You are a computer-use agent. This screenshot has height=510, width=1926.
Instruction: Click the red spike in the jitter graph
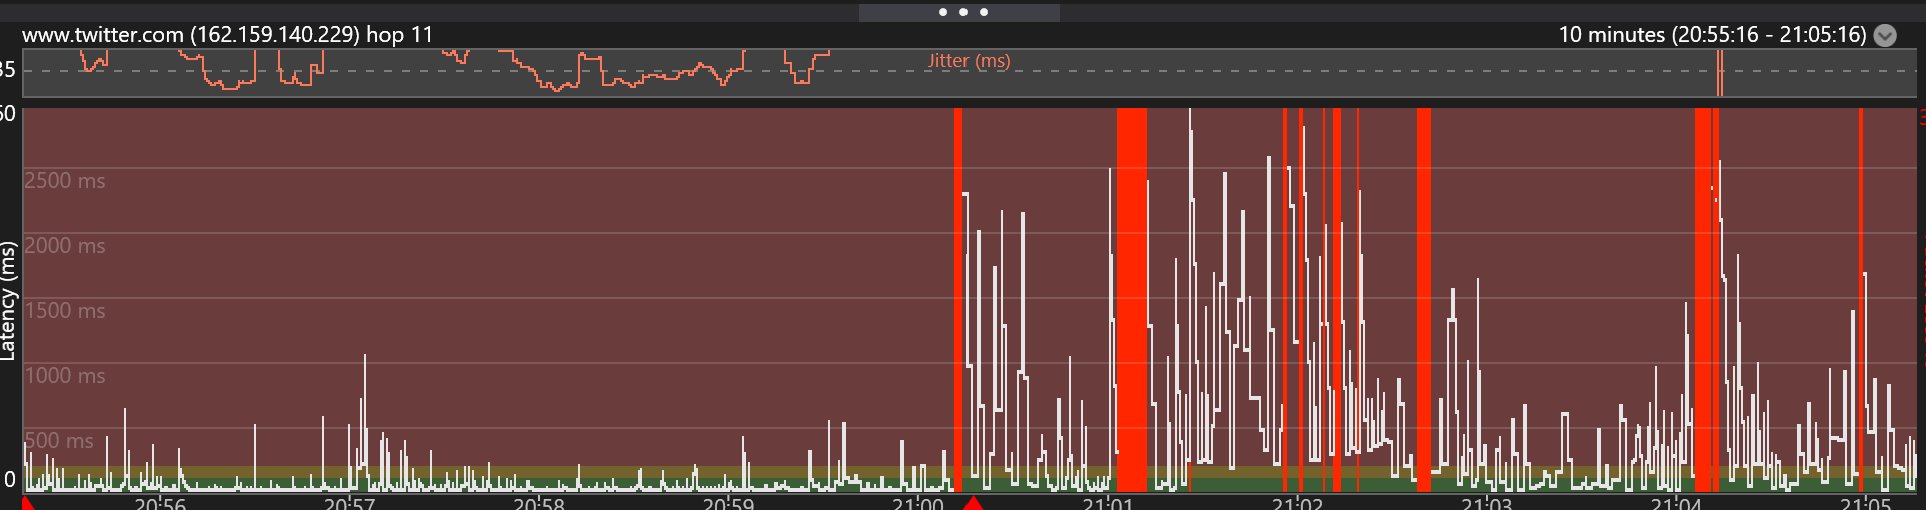coord(1720,73)
